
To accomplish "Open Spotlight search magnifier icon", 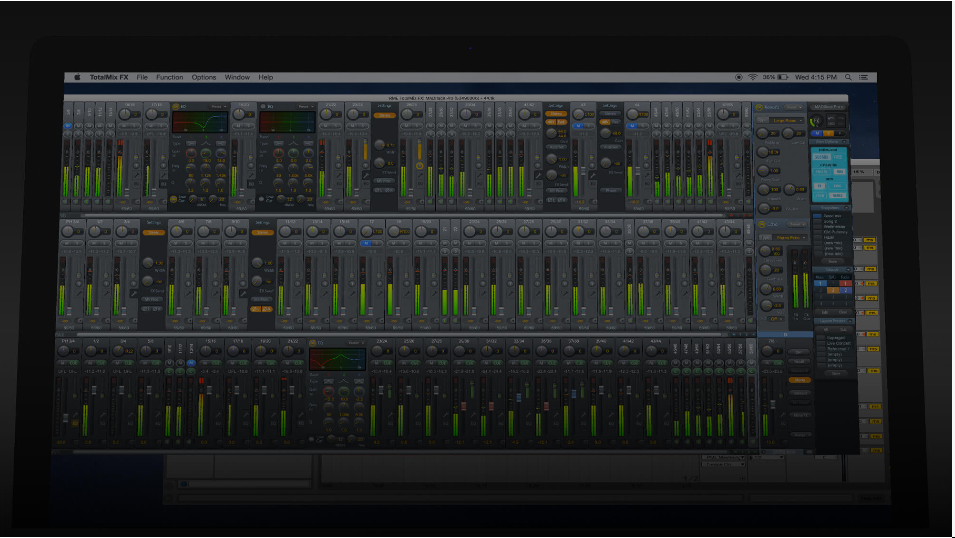I will click(848, 77).
